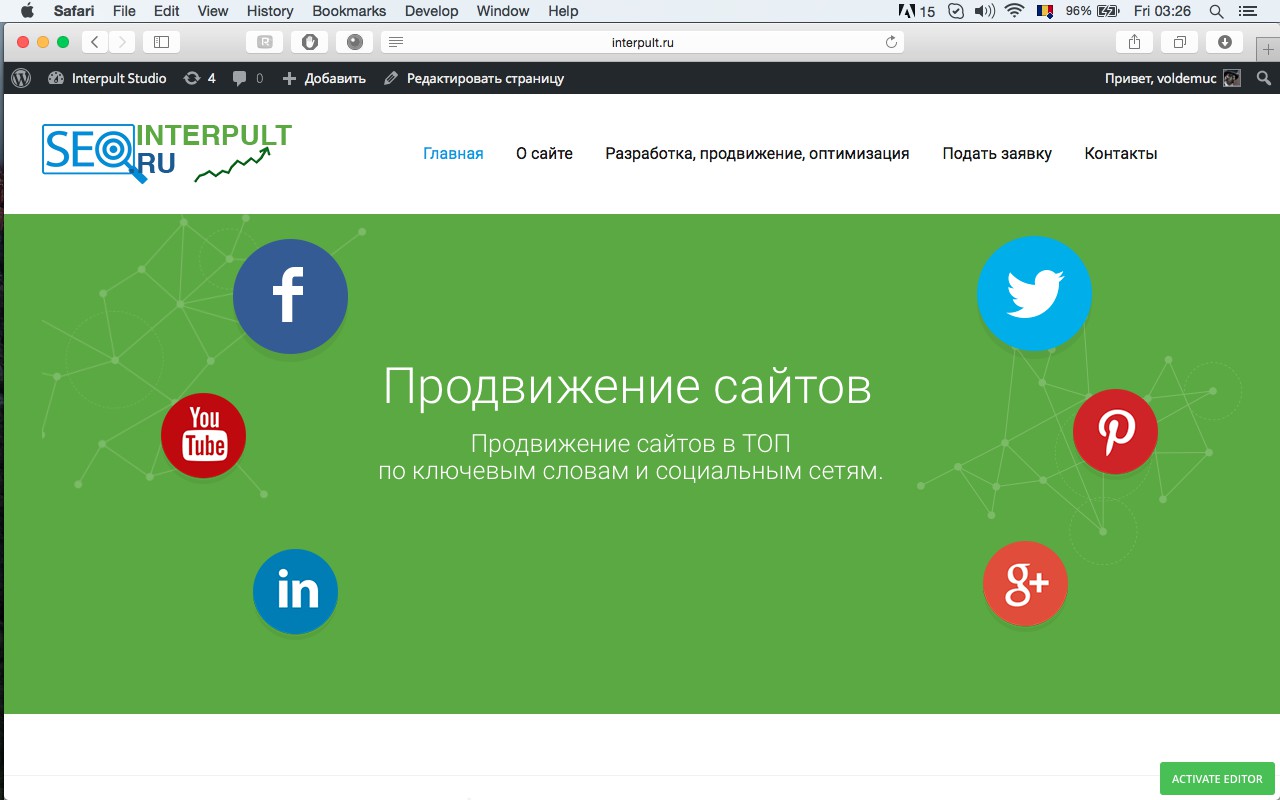Click the menu bar clock Fri 03:26
This screenshot has width=1280, height=800.
coord(1164,11)
